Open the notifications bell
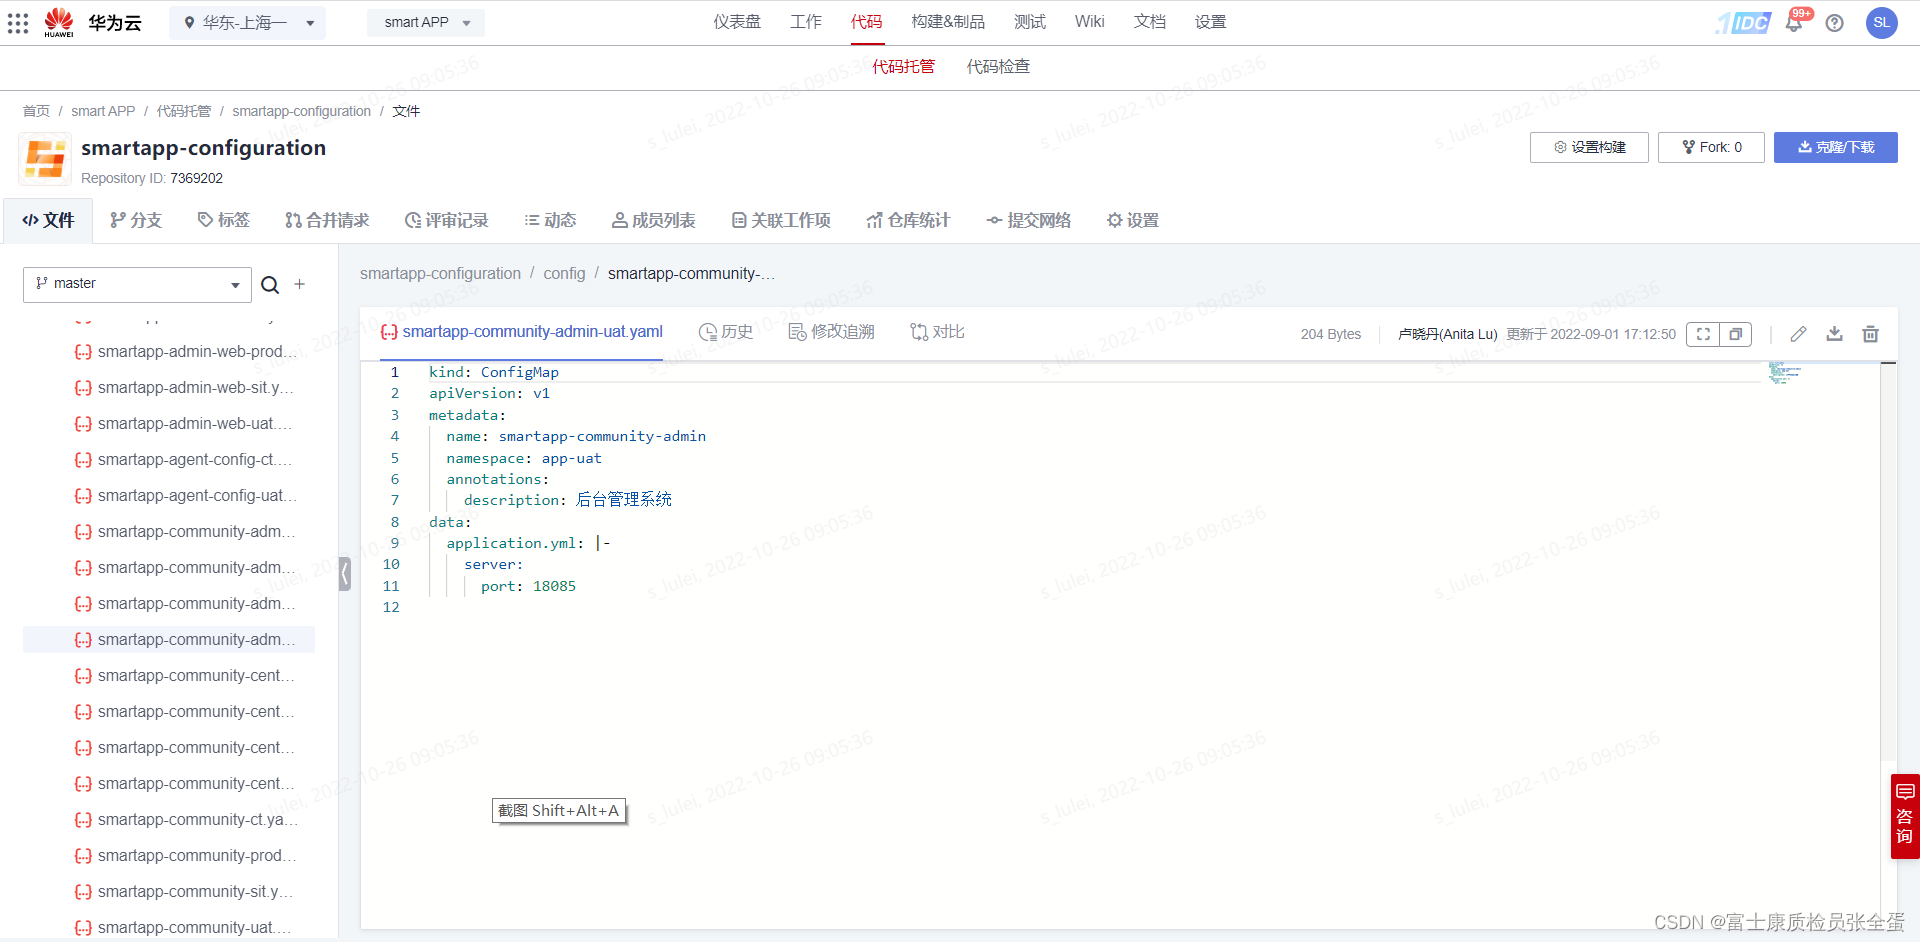 click(1794, 22)
